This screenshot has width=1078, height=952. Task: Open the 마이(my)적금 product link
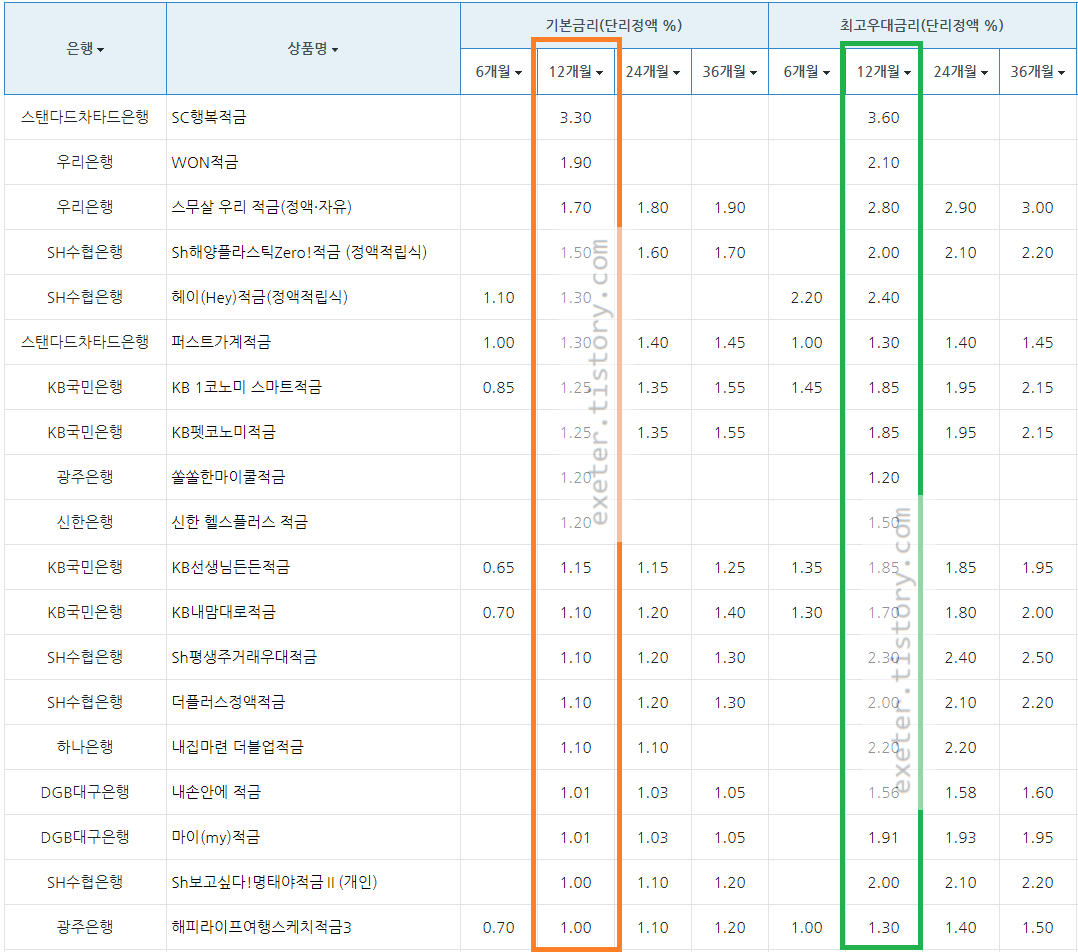click(x=216, y=837)
